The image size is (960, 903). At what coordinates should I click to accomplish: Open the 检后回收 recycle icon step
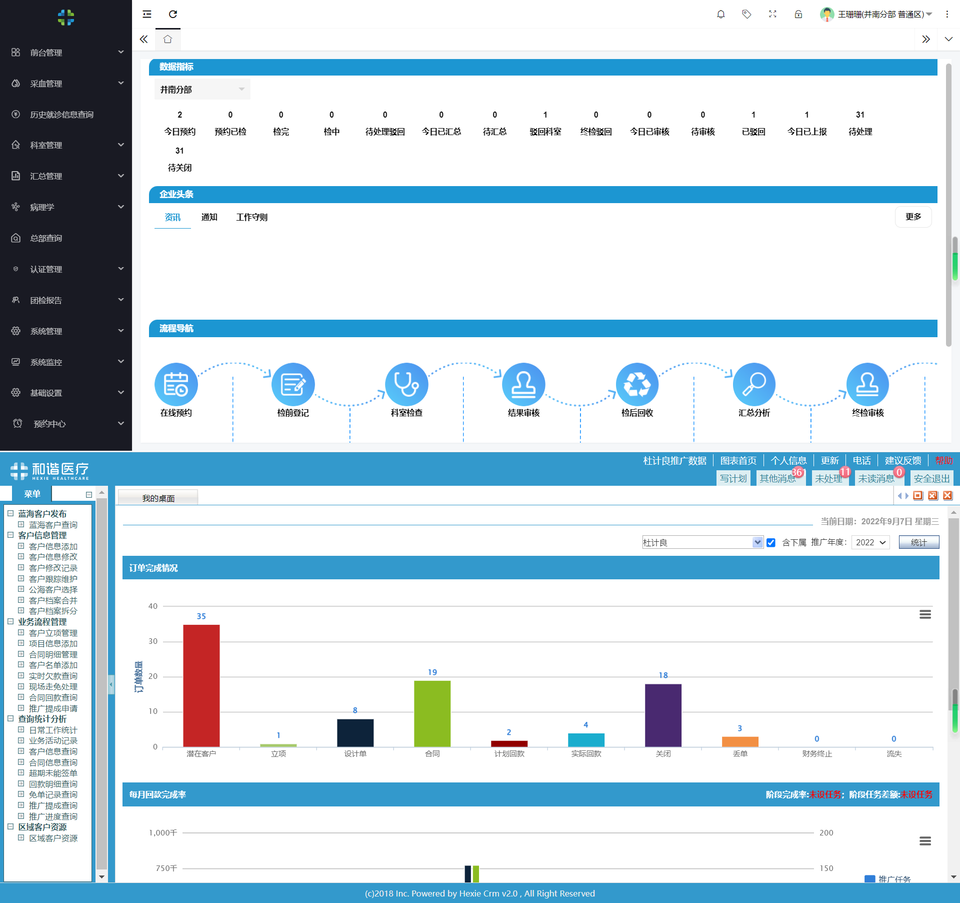tap(637, 384)
